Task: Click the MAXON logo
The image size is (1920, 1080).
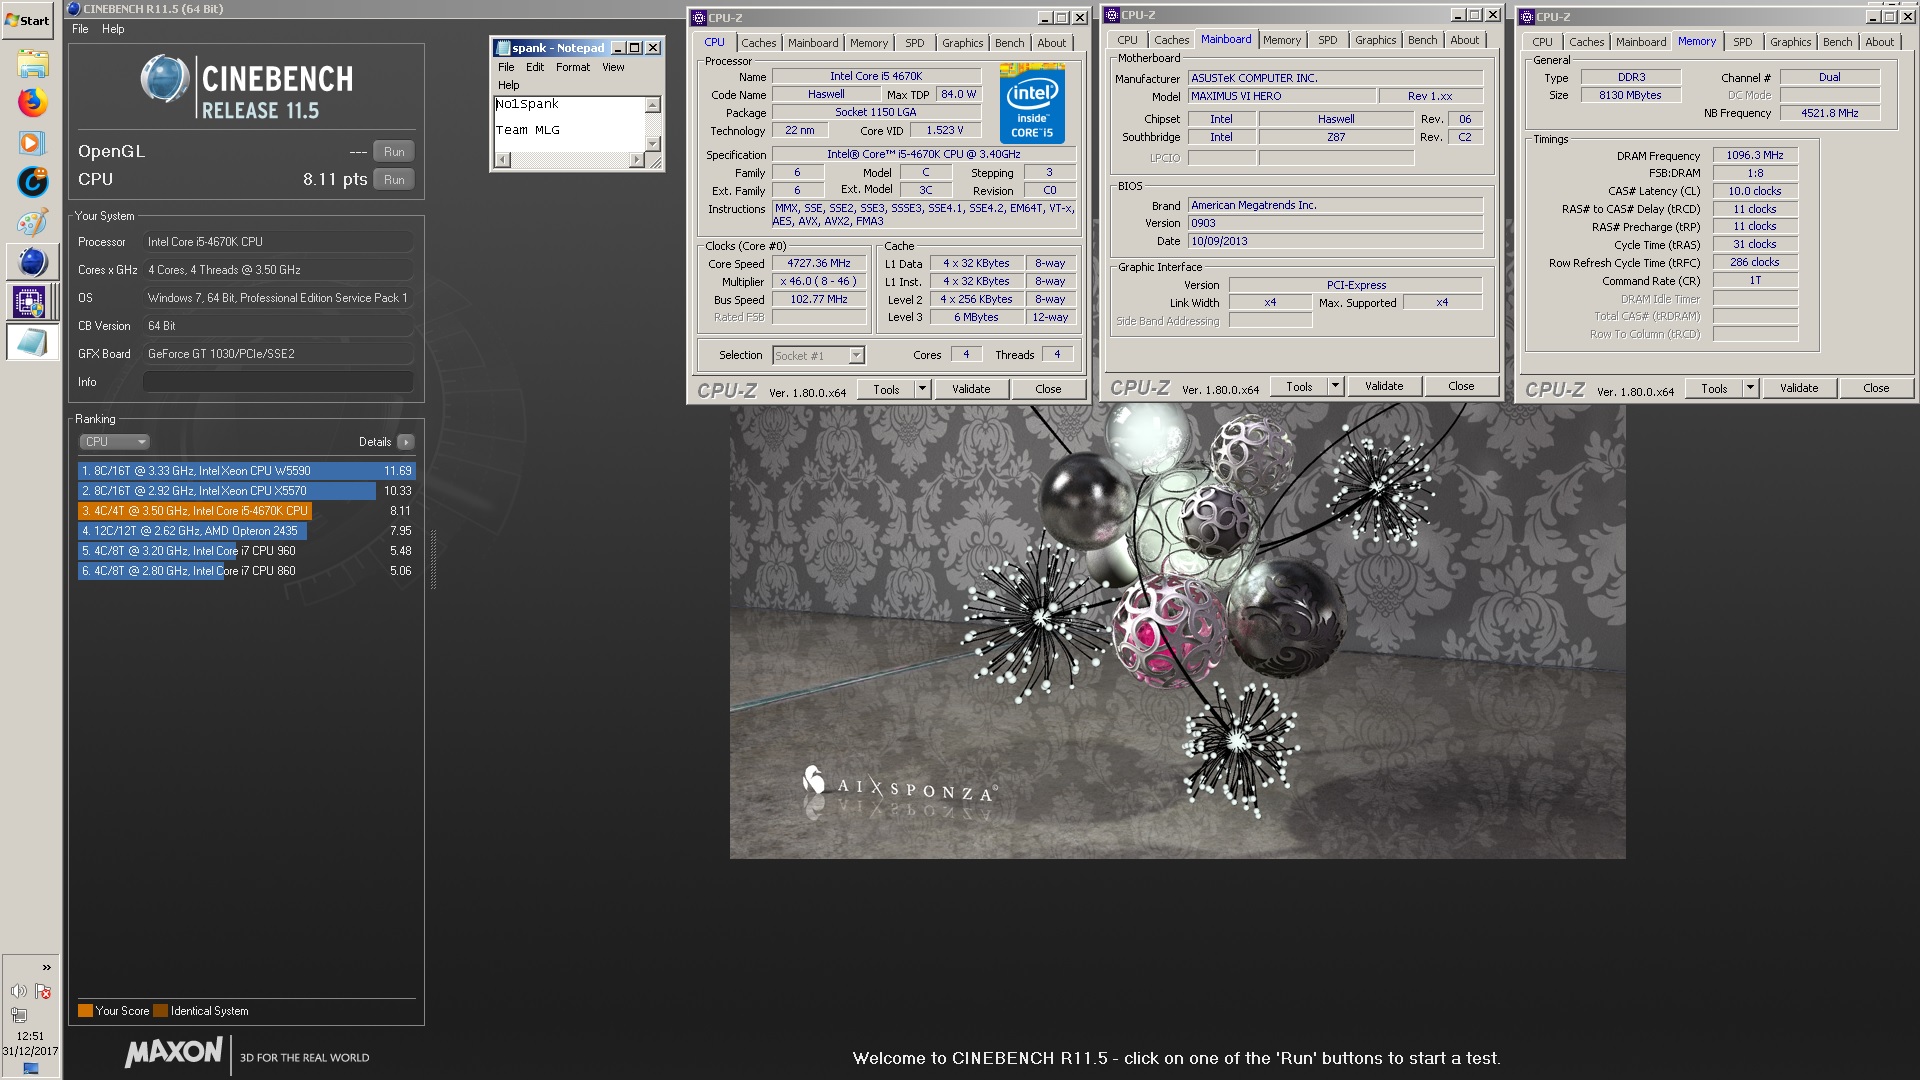Action: (x=174, y=1052)
